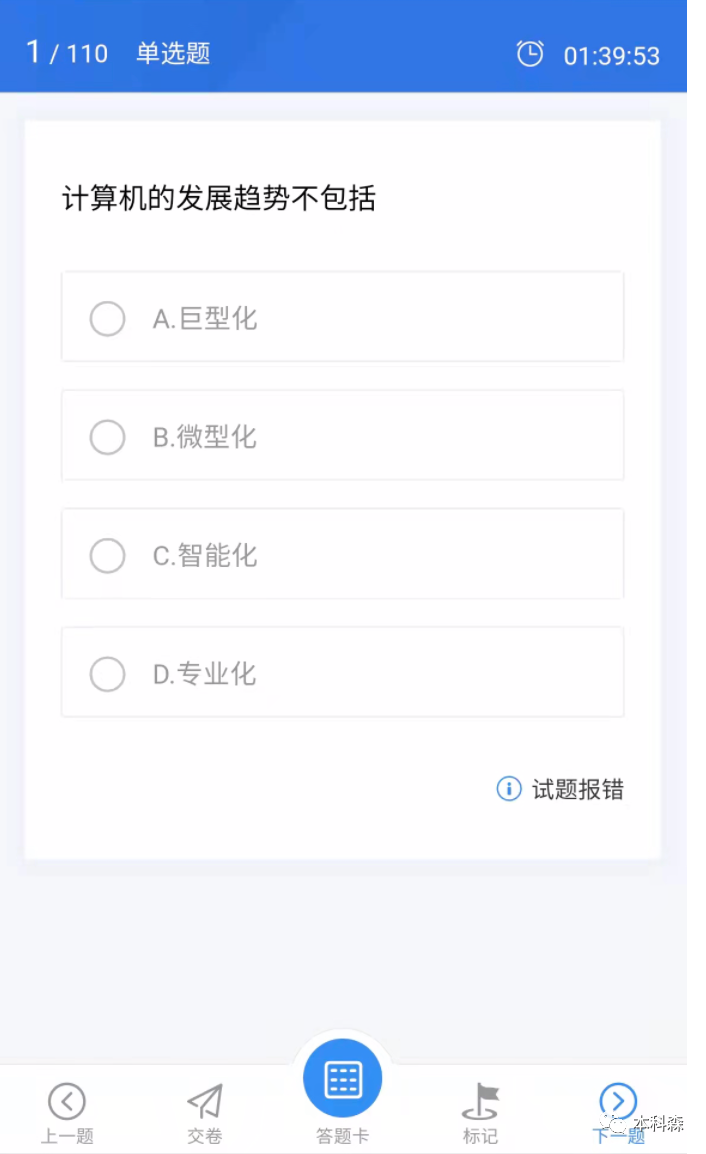Click the 1 / 110 question counter
The image size is (706, 1154).
67,53
